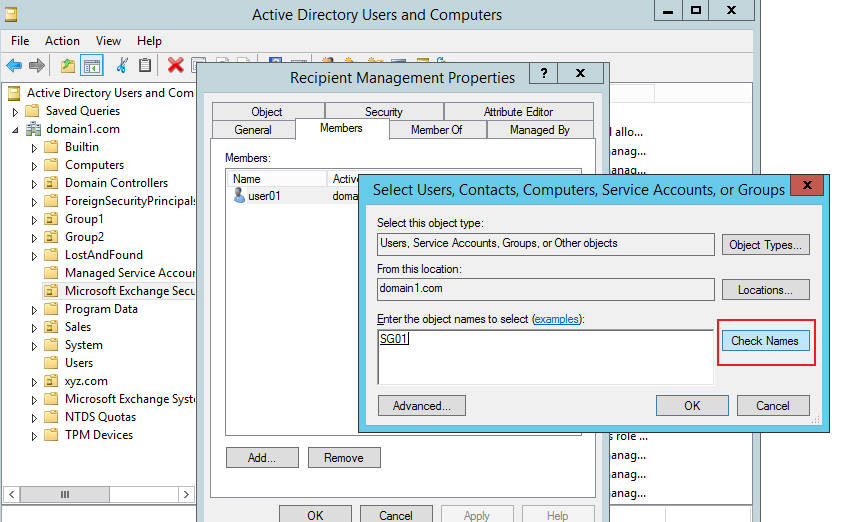
Task: Click Cancel in the Select Users dialog
Action: click(773, 406)
